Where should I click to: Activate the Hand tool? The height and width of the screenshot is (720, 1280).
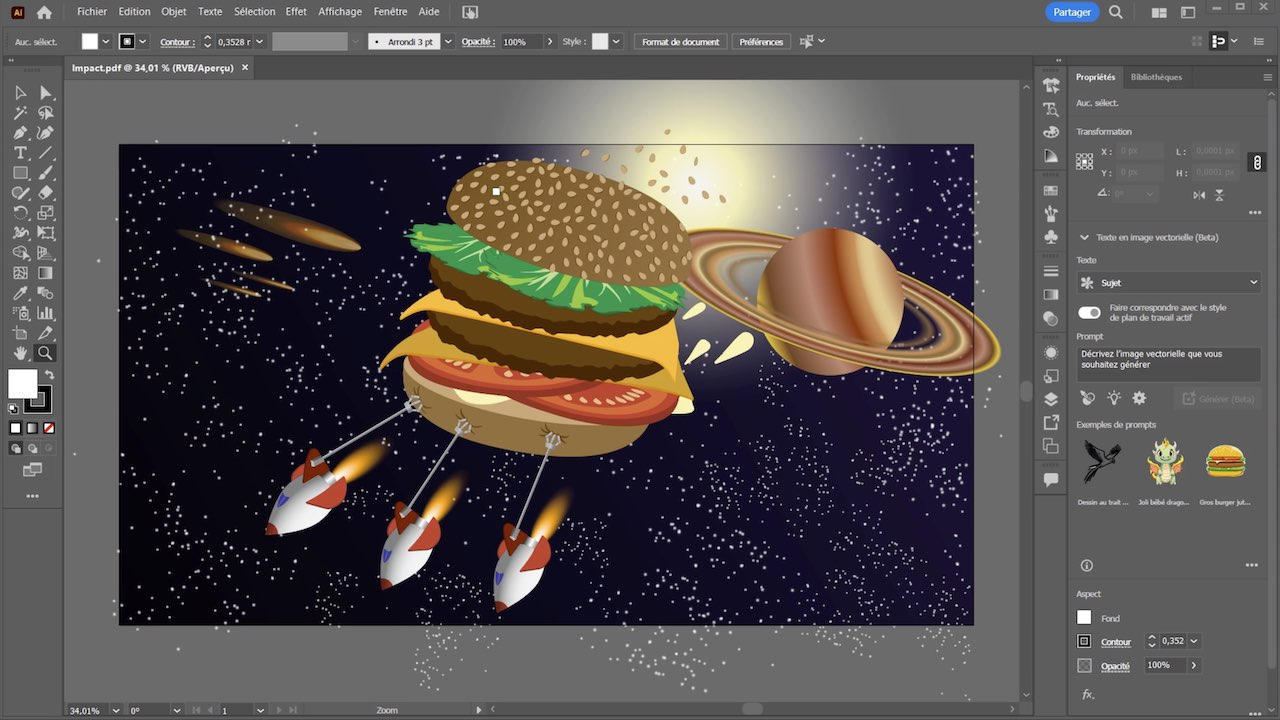click(x=20, y=353)
